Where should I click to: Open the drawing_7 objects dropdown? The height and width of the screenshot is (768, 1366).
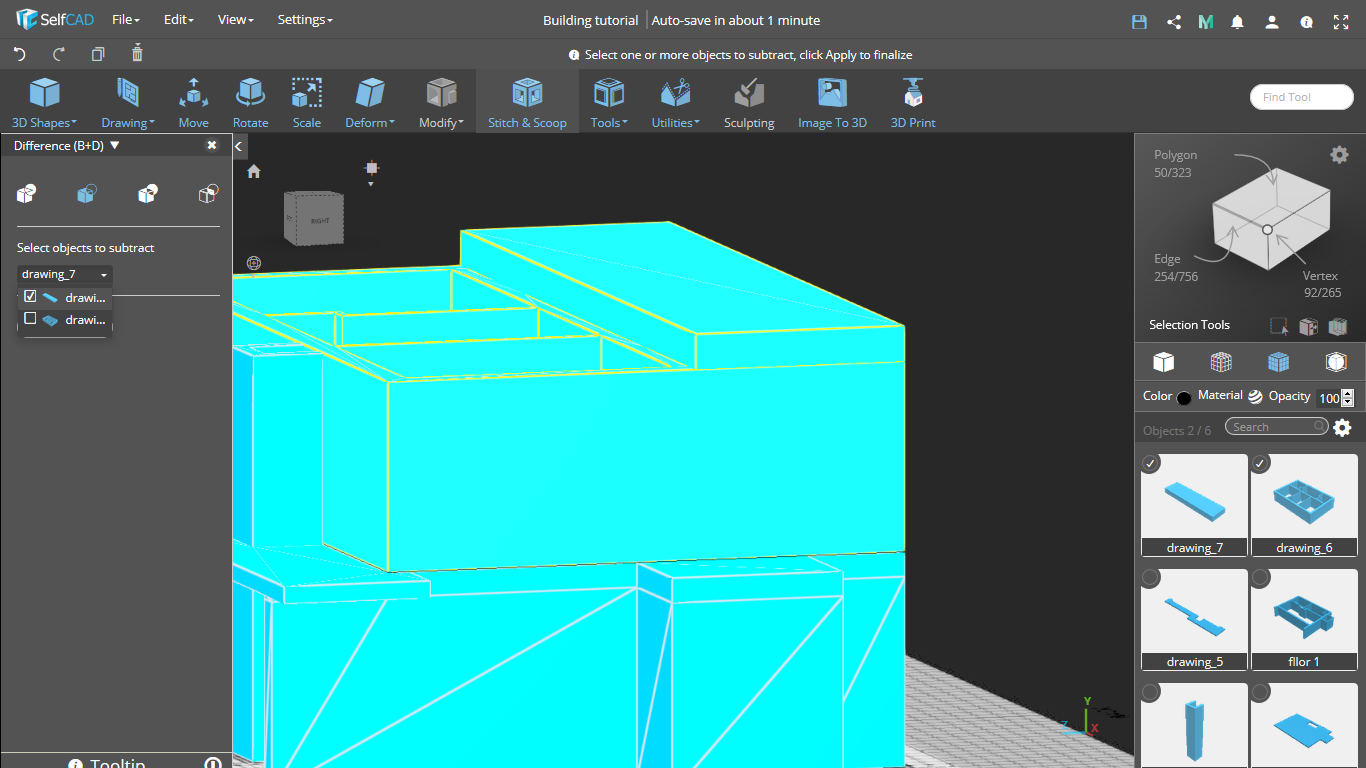[65, 274]
